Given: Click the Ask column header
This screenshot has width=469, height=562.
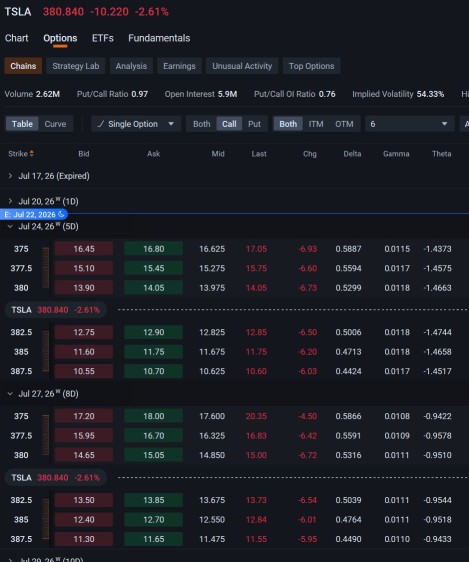Looking at the screenshot, I should (153, 154).
